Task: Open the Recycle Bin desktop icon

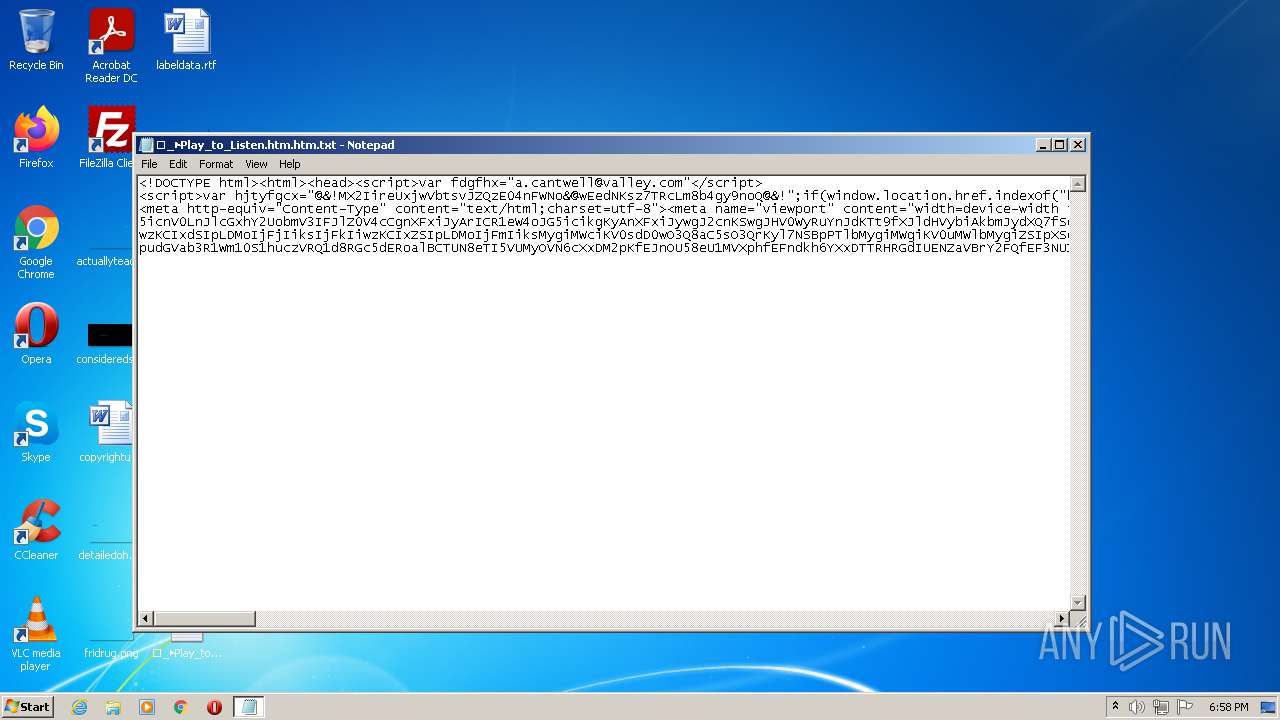Action: 36,40
